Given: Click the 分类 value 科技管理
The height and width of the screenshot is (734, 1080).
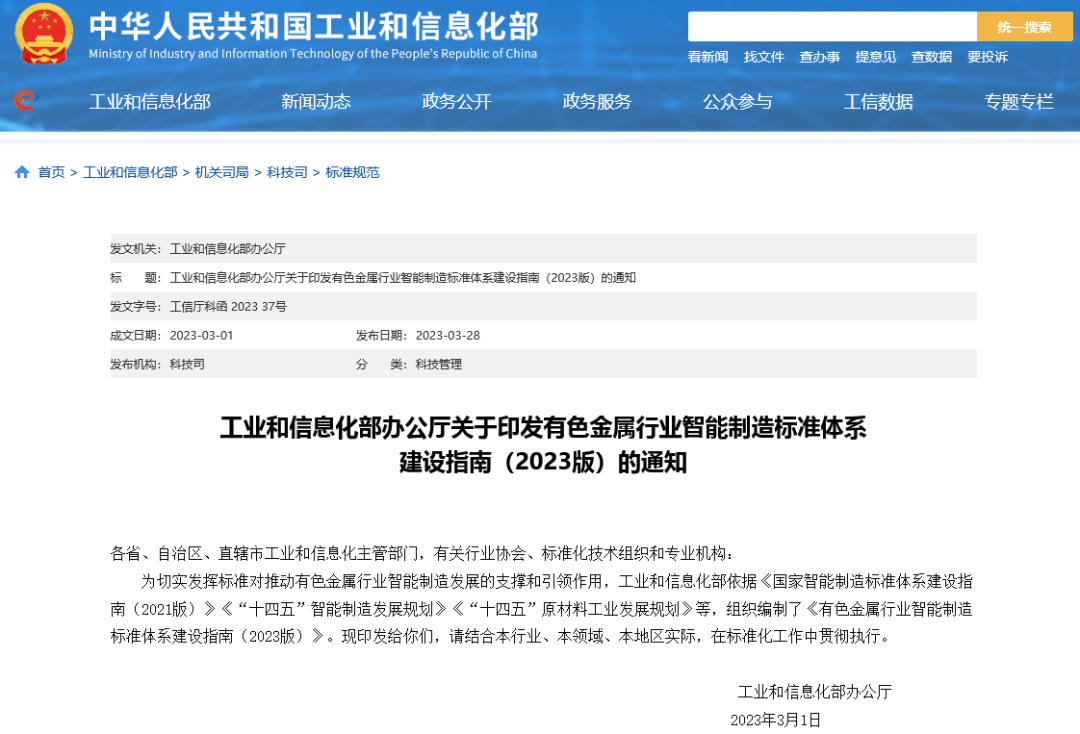Looking at the screenshot, I should point(438,364).
